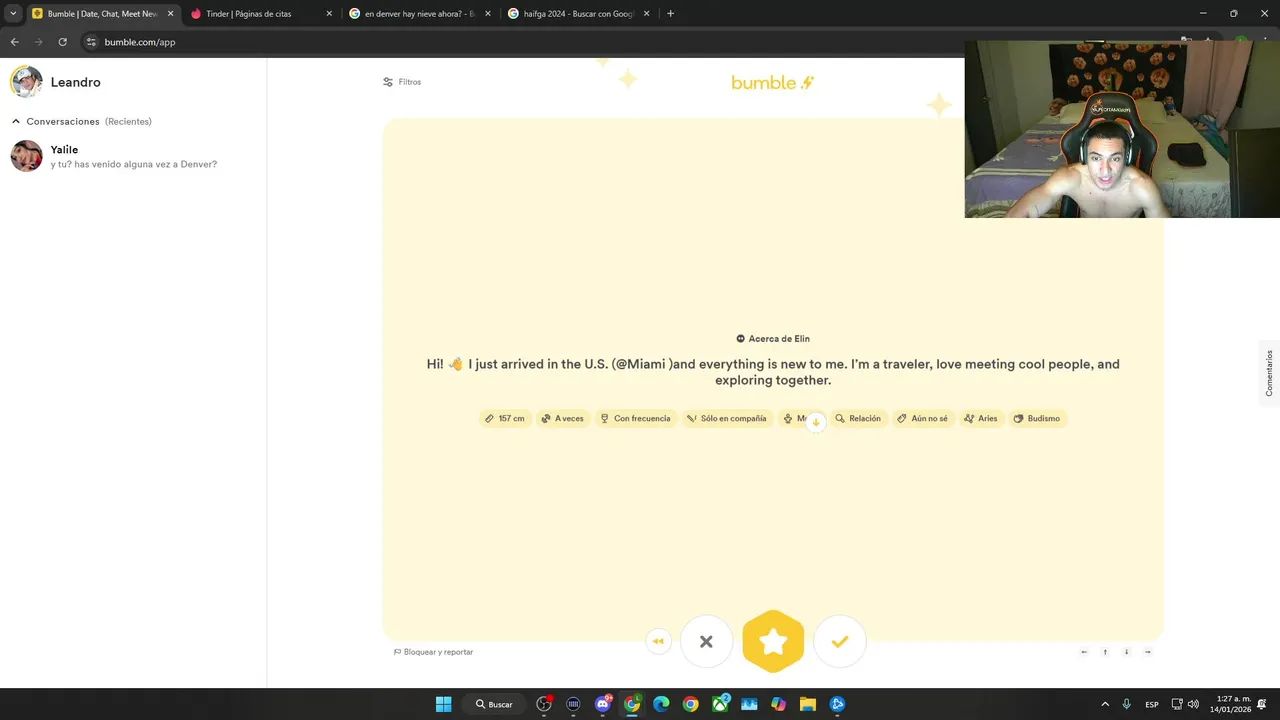Open Leandro's profile avatar
1280x720 pixels.
tap(26, 82)
